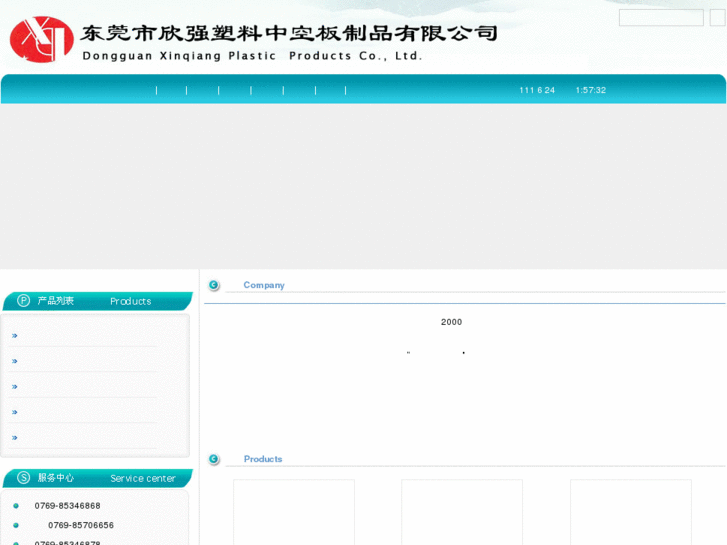Open the Products heading above the product thumbnails
Image resolution: width=727 pixels, height=545 pixels.
click(263, 459)
